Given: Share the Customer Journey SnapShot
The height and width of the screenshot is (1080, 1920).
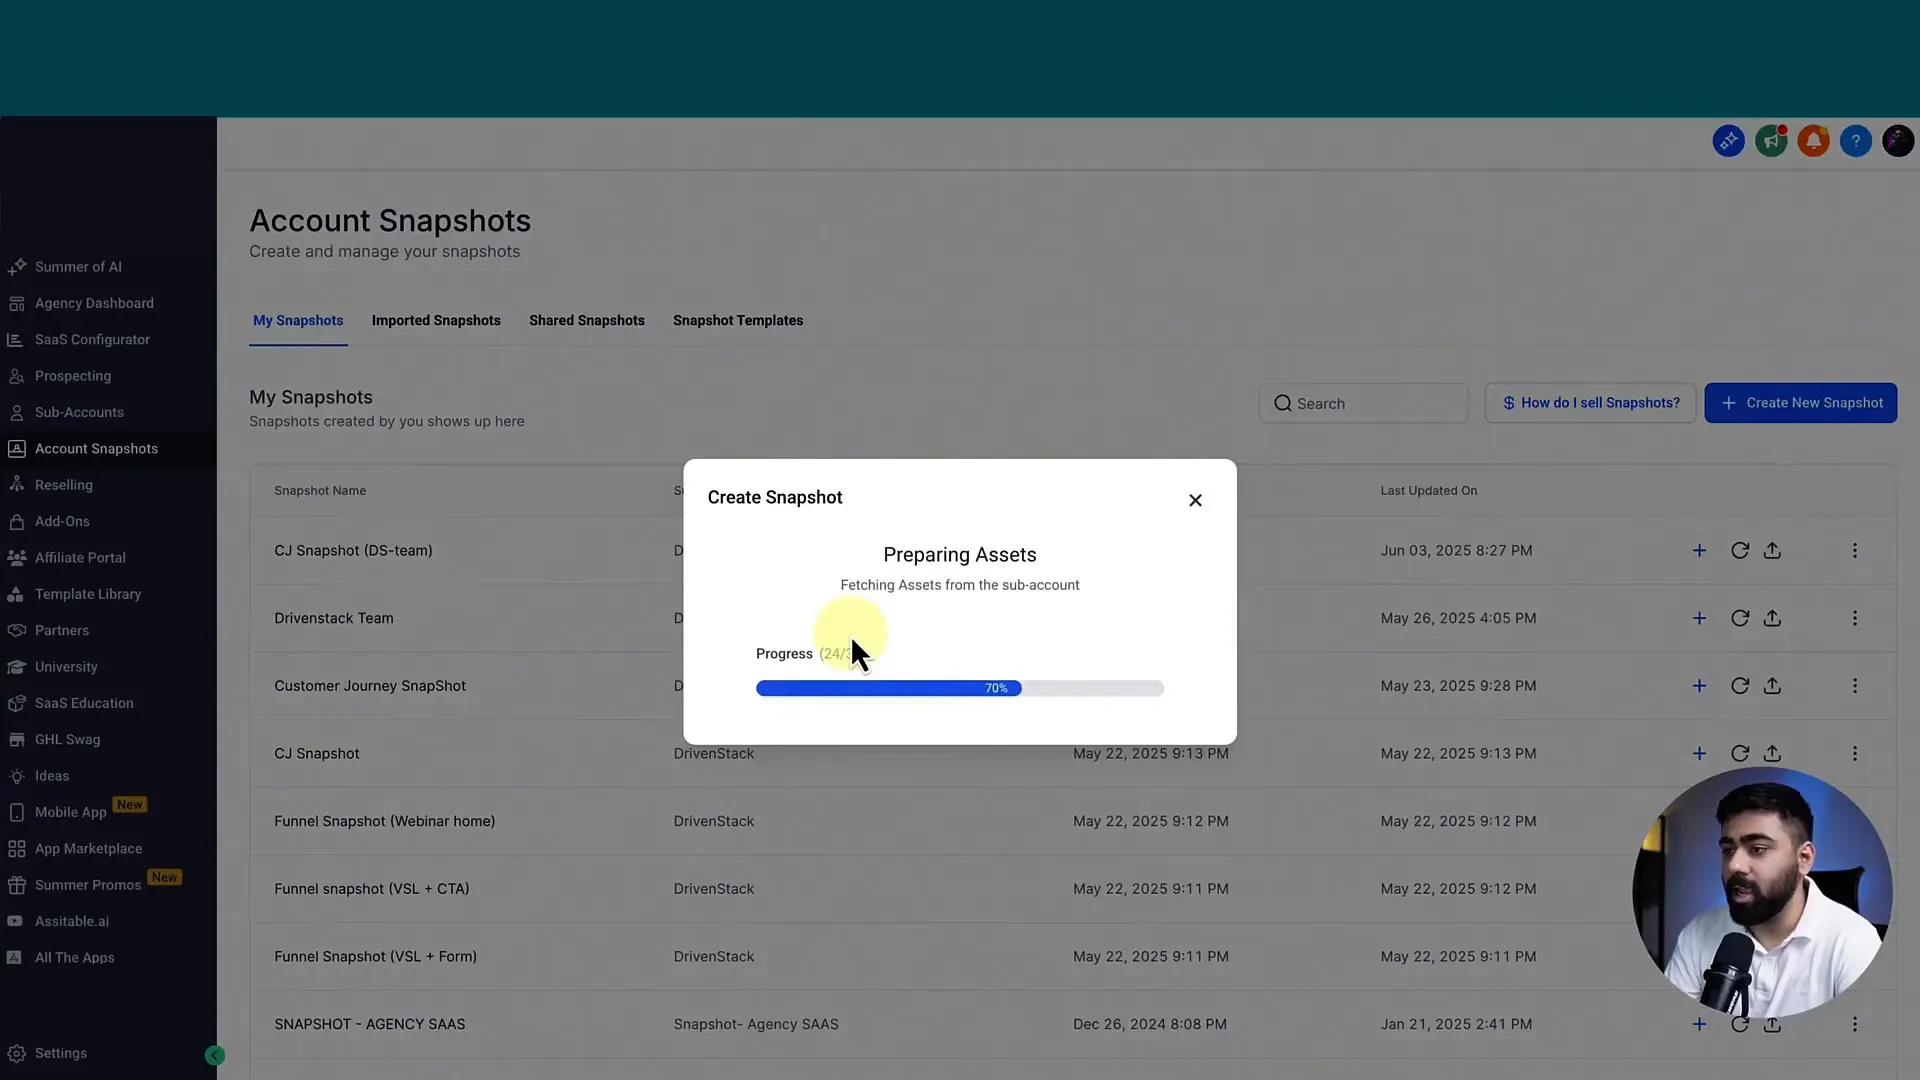Looking at the screenshot, I should point(1772,686).
